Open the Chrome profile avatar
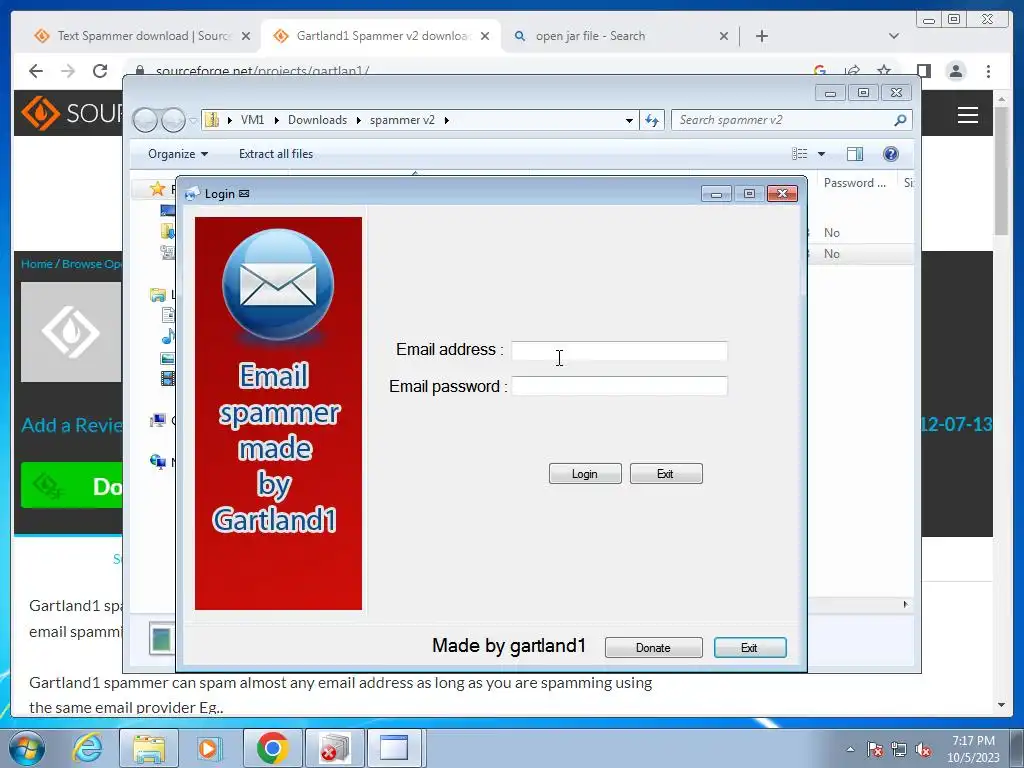 (x=956, y=71)
